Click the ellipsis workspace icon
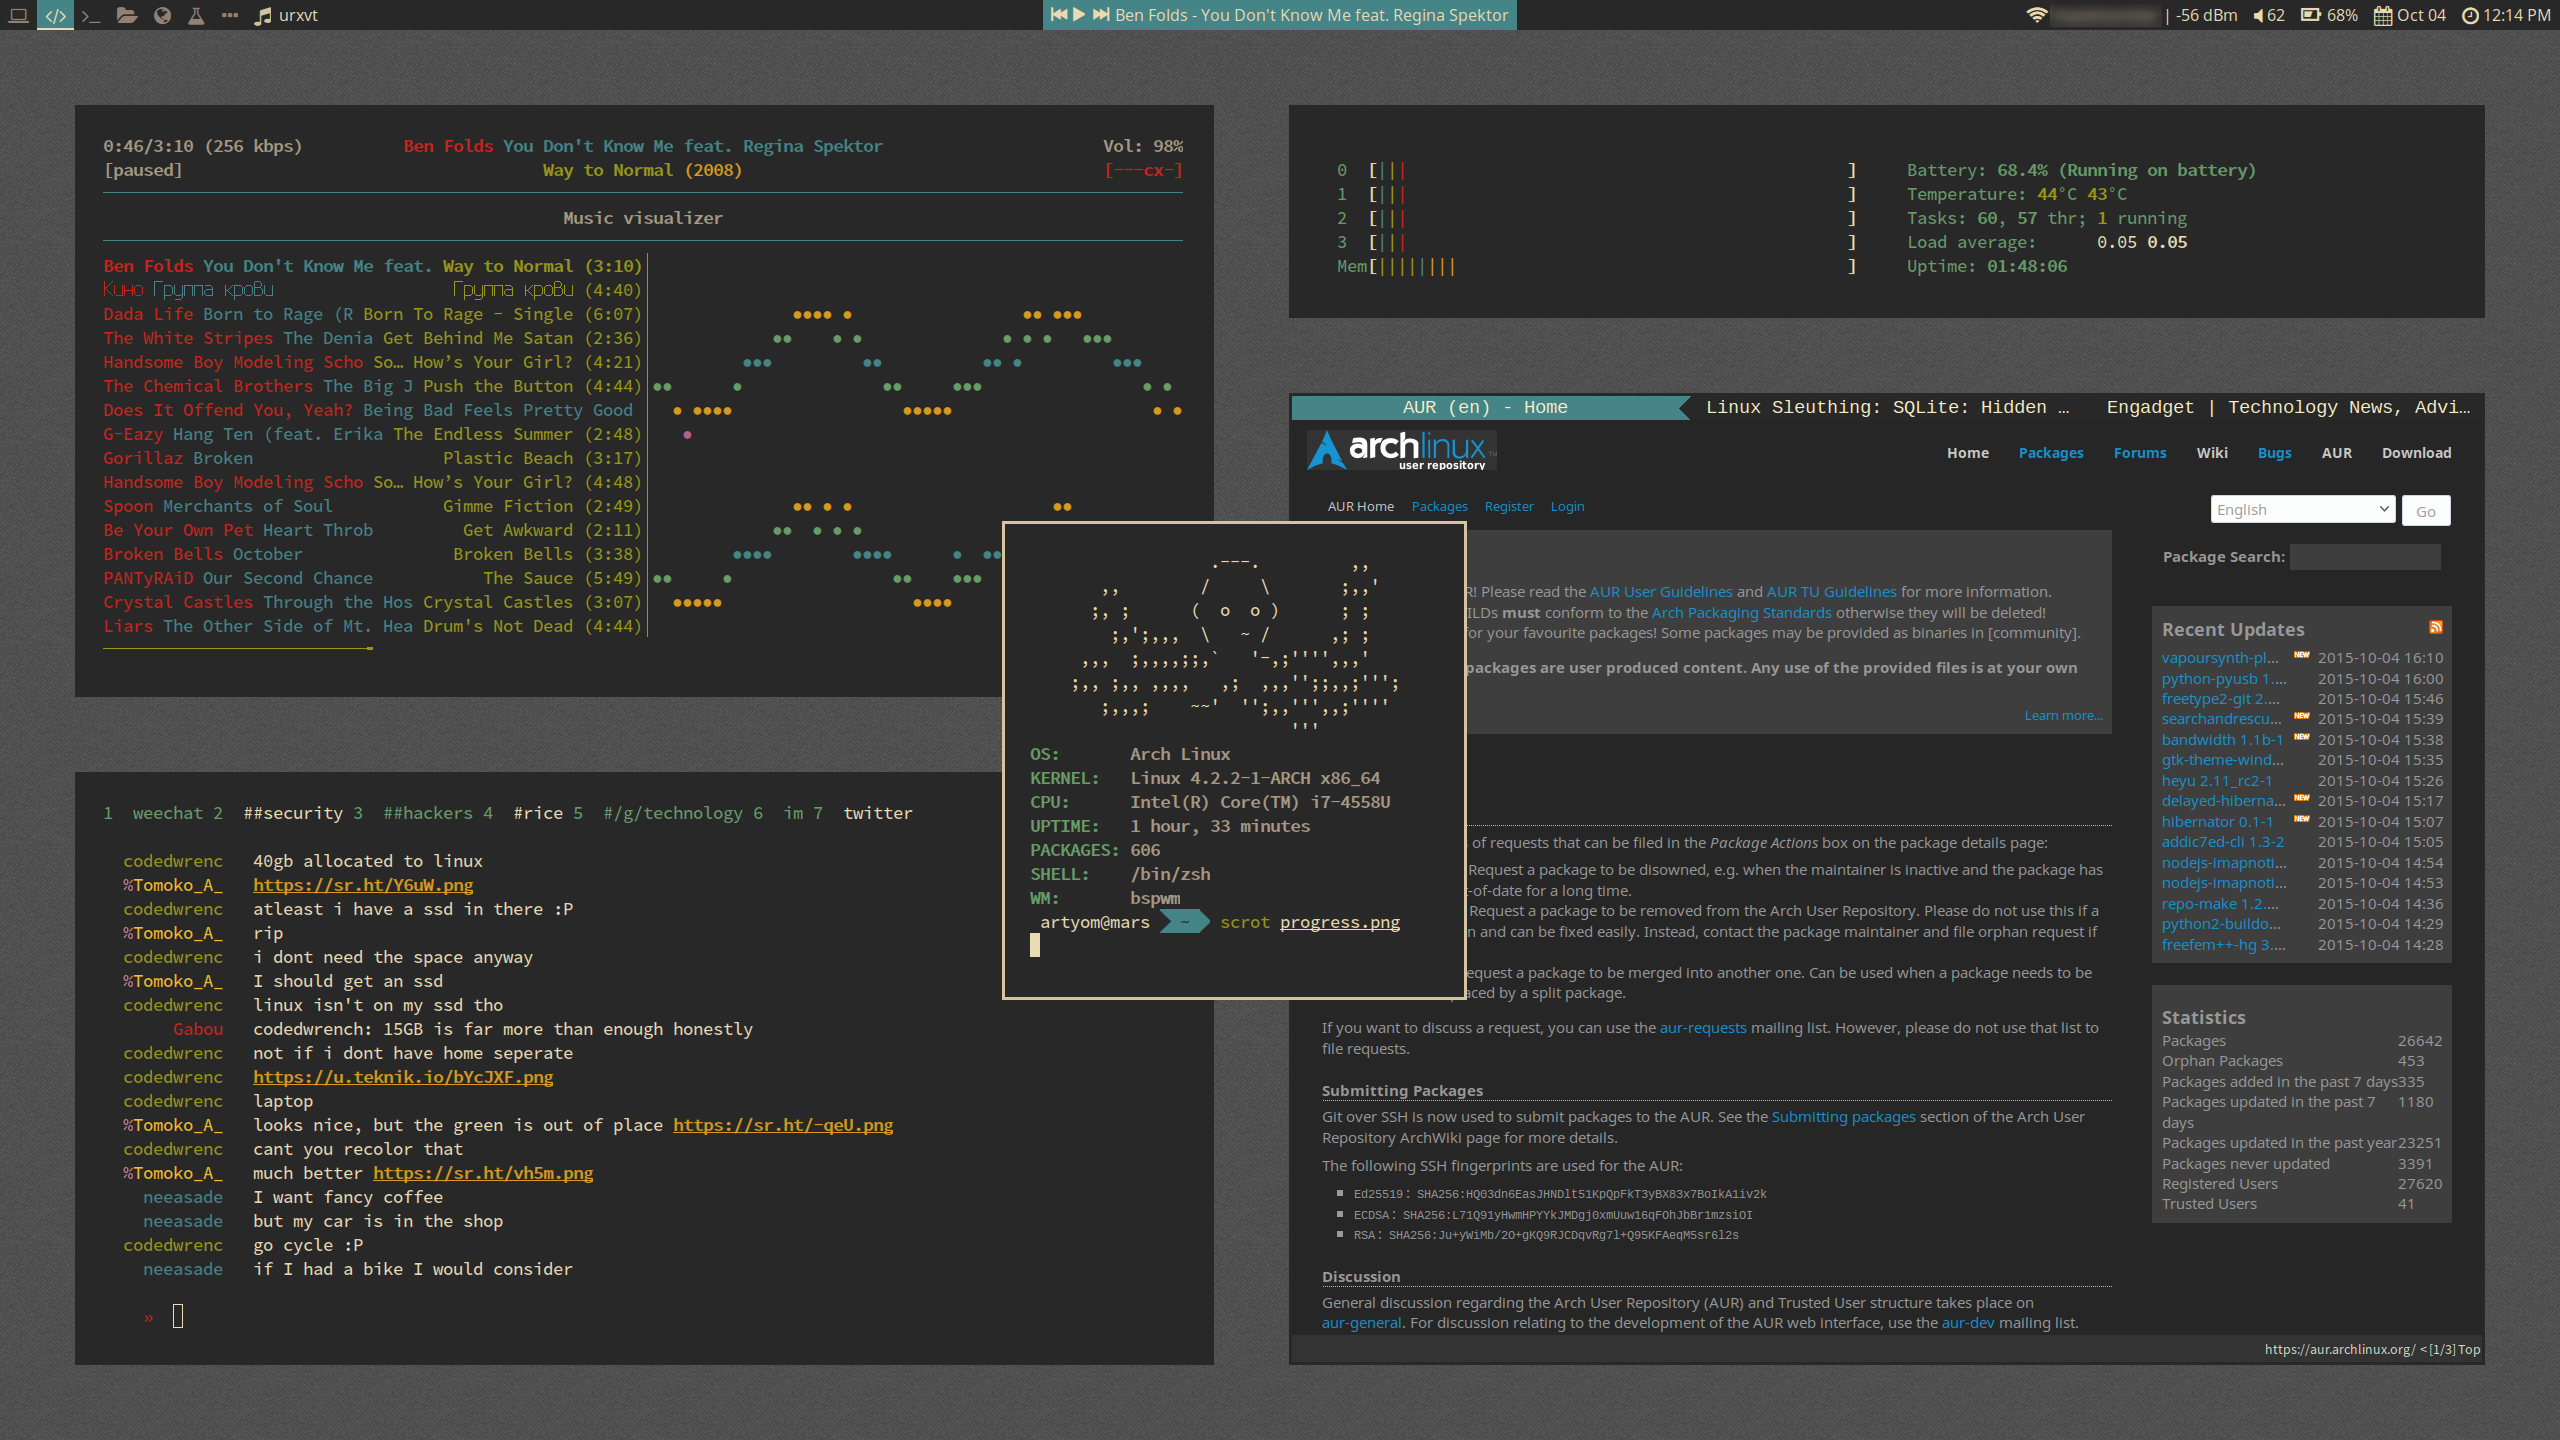The height and width of the screenshot is (1440, 2560). point(230,15)
